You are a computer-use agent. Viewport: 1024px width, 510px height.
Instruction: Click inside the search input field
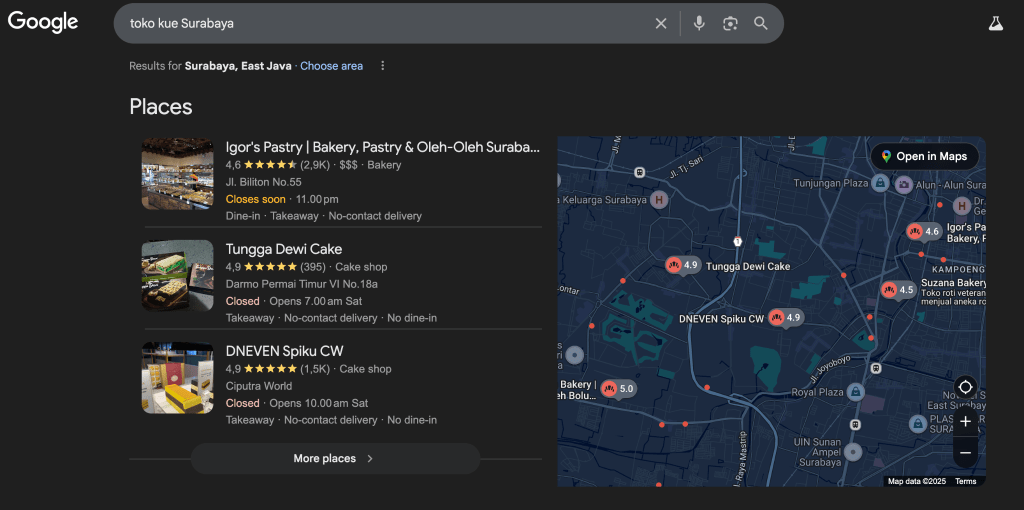380,23
